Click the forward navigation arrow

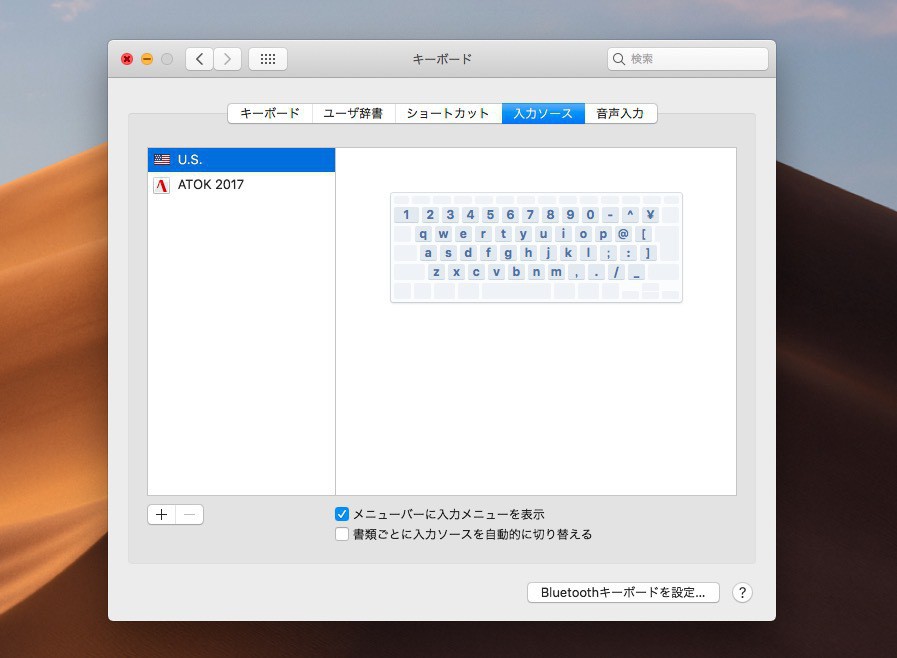tap(227, 59)
